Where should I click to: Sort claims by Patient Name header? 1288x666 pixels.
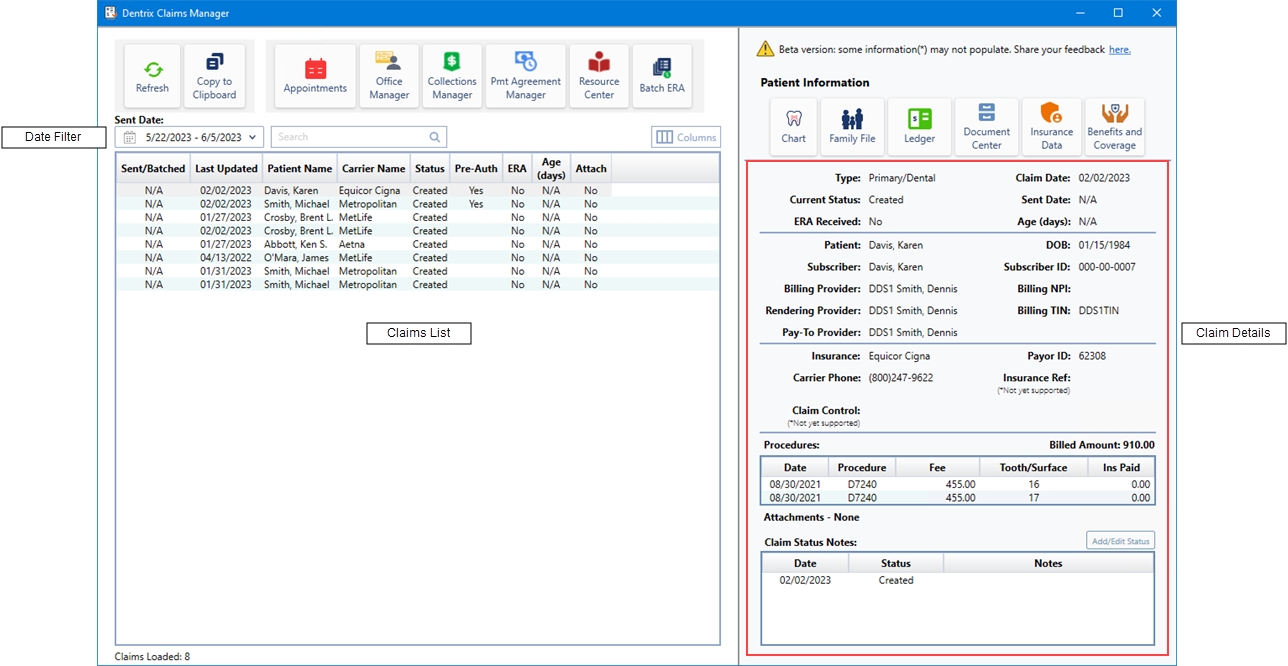pos(299,168)
